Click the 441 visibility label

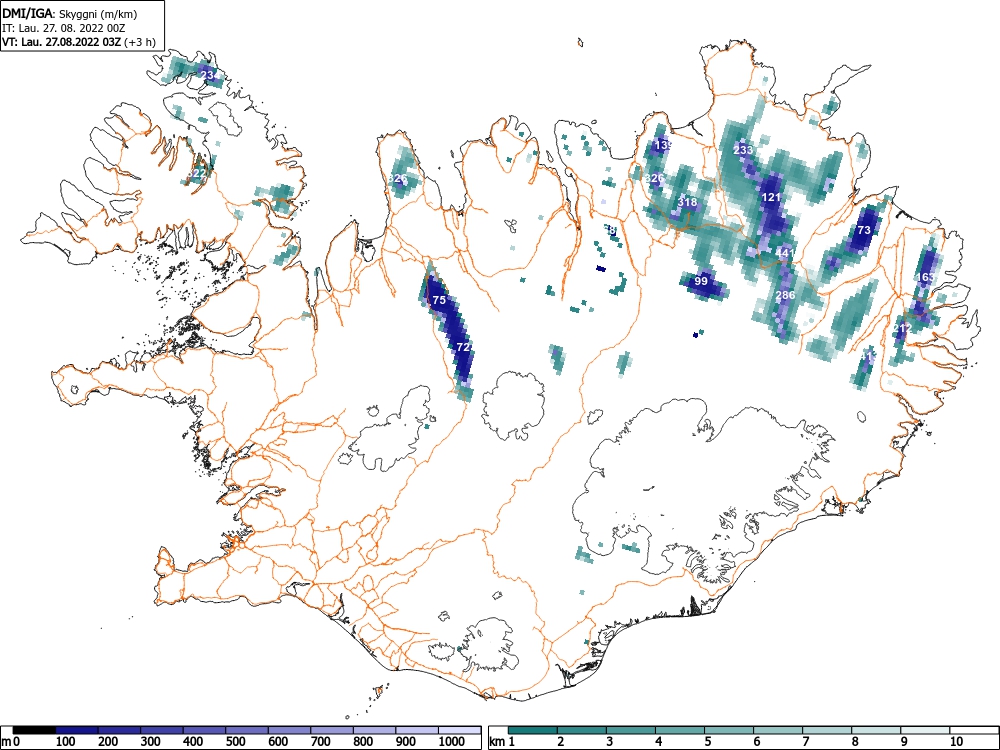[785, 253]
